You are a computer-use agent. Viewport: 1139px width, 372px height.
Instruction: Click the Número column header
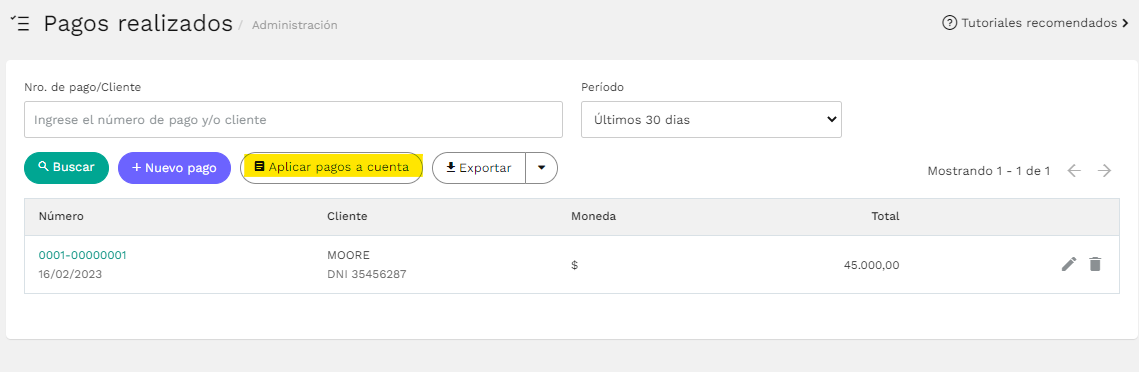point(61,216)
